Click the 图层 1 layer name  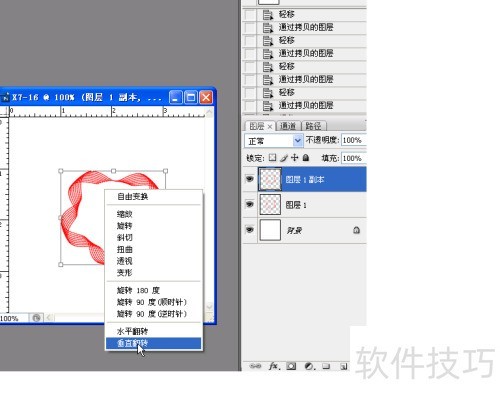pos(296,205)
